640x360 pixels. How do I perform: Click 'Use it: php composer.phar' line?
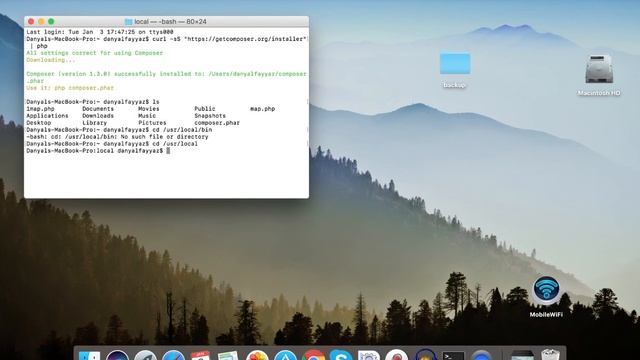[x=70, y=88]
